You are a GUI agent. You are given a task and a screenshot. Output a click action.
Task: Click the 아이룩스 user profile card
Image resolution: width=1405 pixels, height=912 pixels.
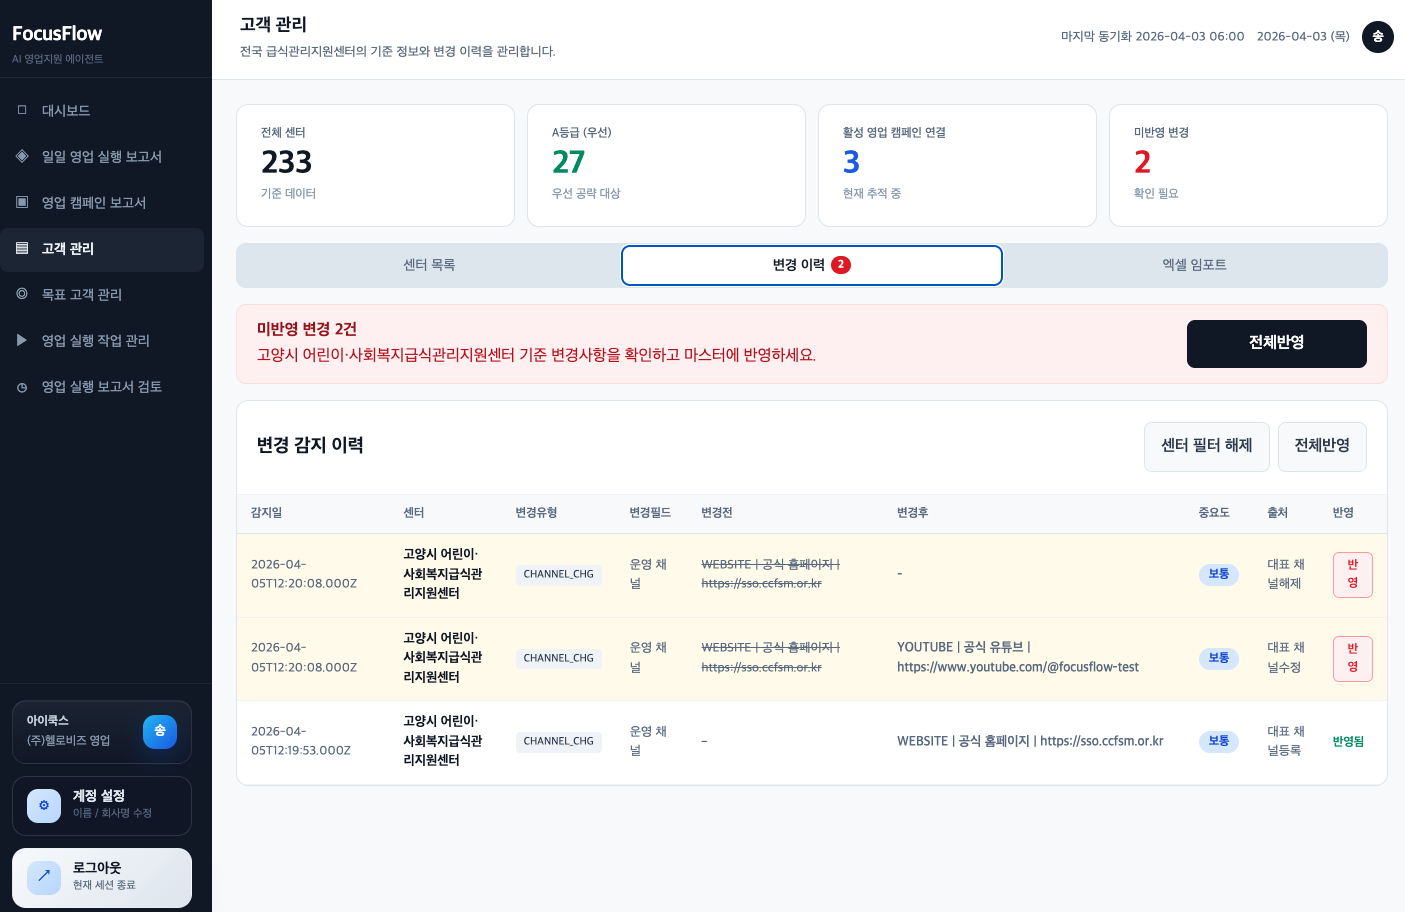(x=102, y=732)
